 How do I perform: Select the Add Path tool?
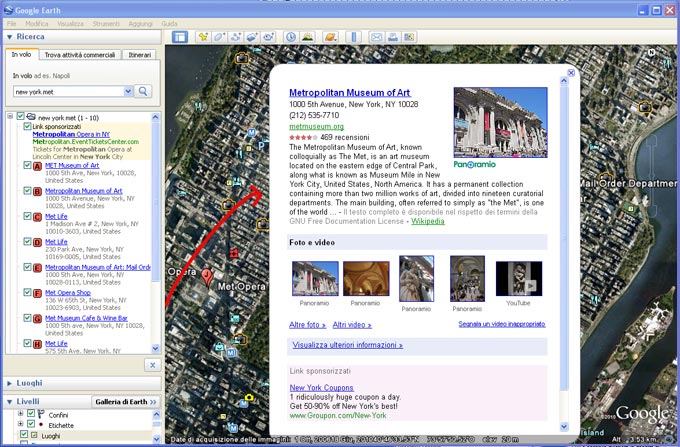click(x=235, y=37)
